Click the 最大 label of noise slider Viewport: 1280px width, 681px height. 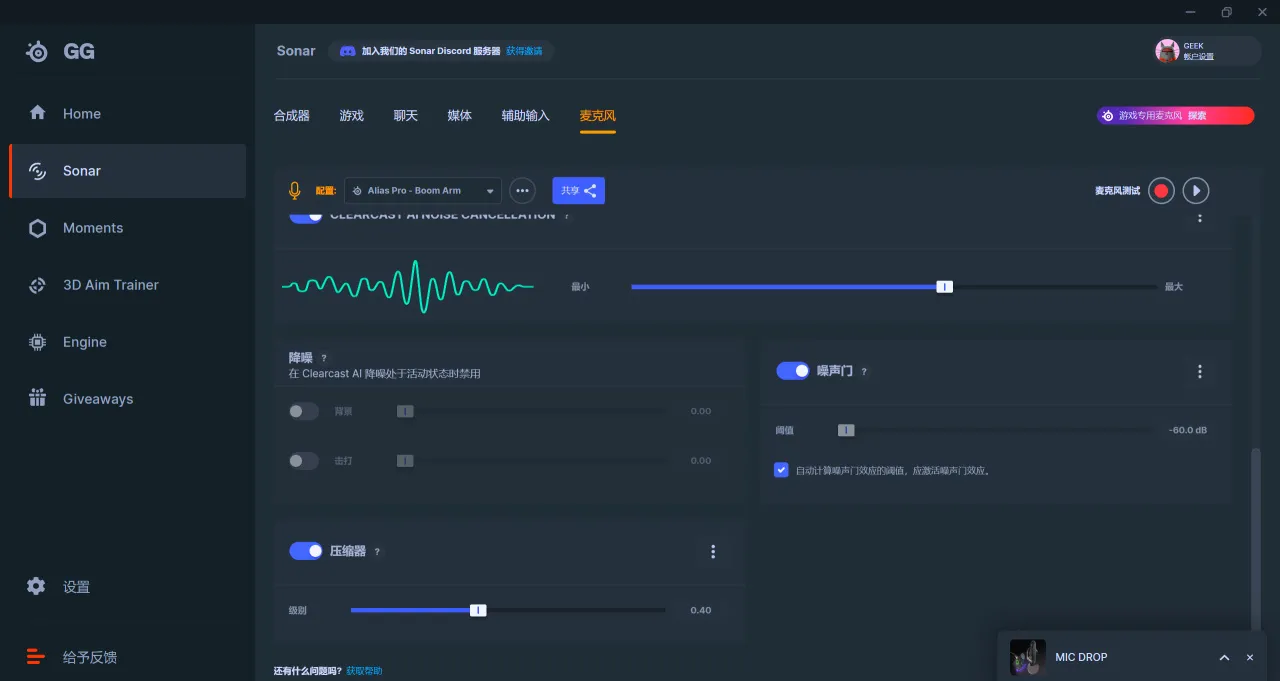pyautogui.click(x=1174, y=287)
